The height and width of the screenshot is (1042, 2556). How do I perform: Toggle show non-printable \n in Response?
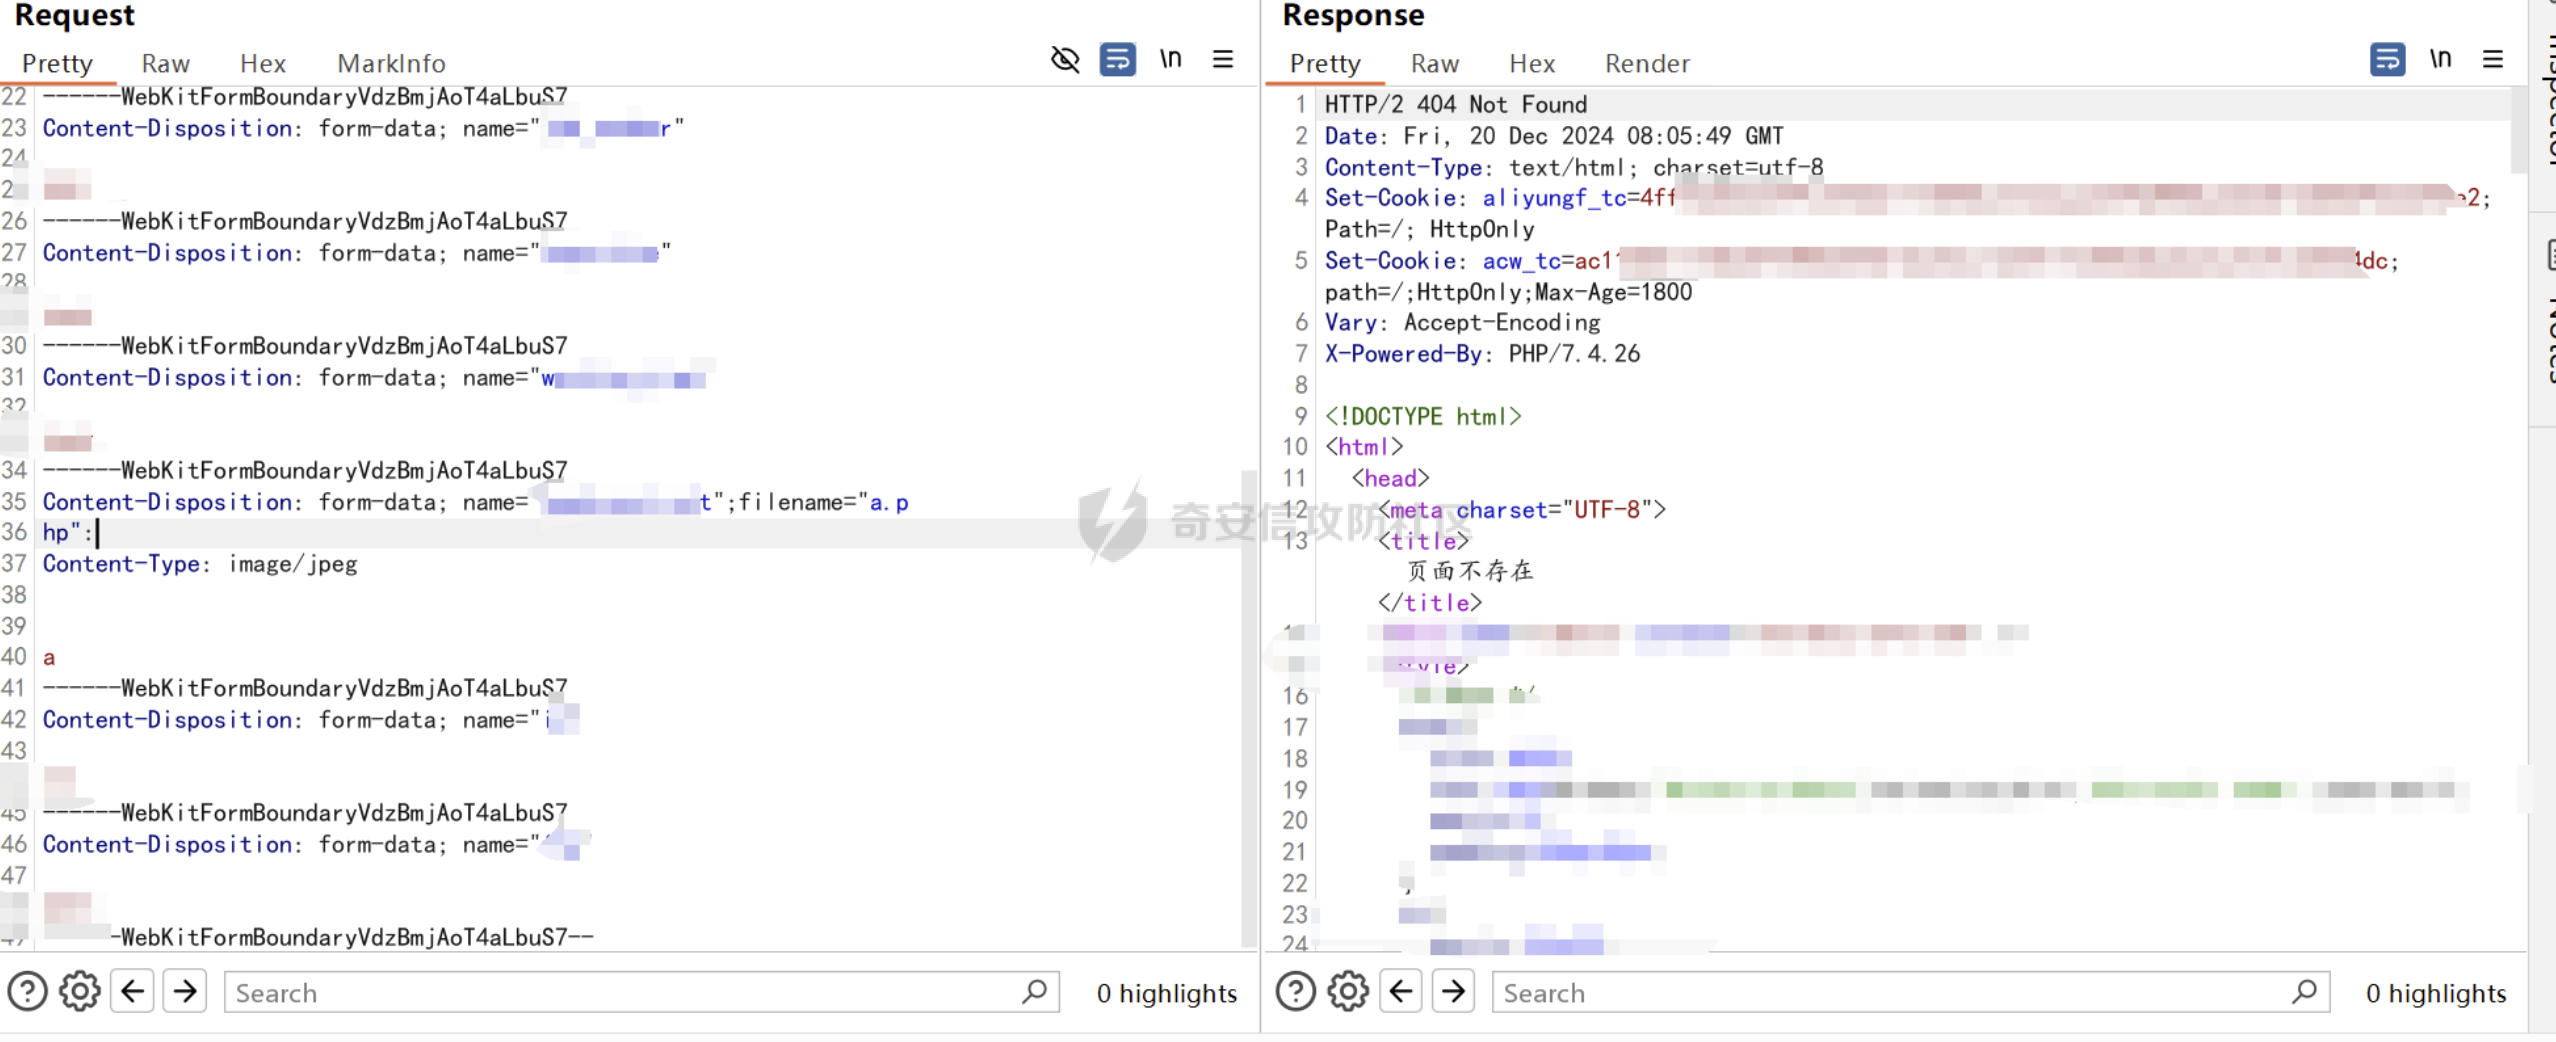[2440, 60]
